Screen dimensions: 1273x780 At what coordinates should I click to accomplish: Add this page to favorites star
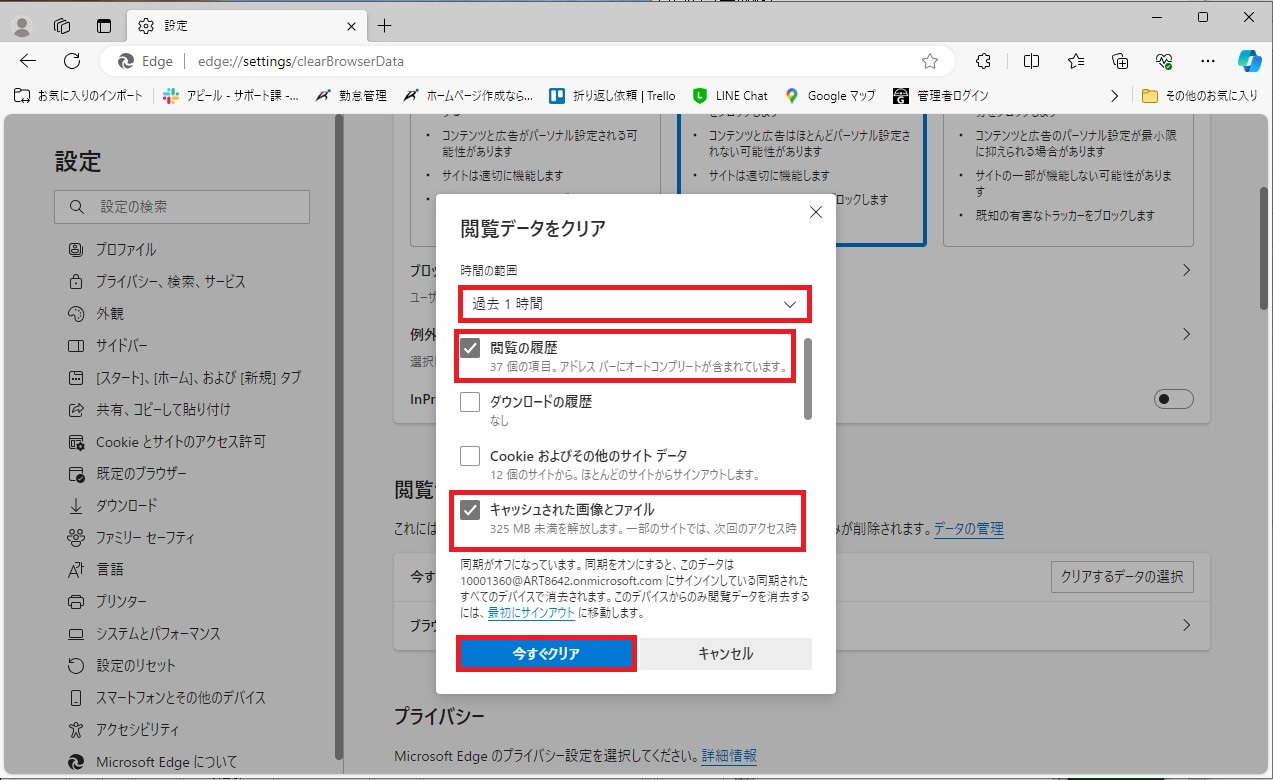(x=930, y=61)
